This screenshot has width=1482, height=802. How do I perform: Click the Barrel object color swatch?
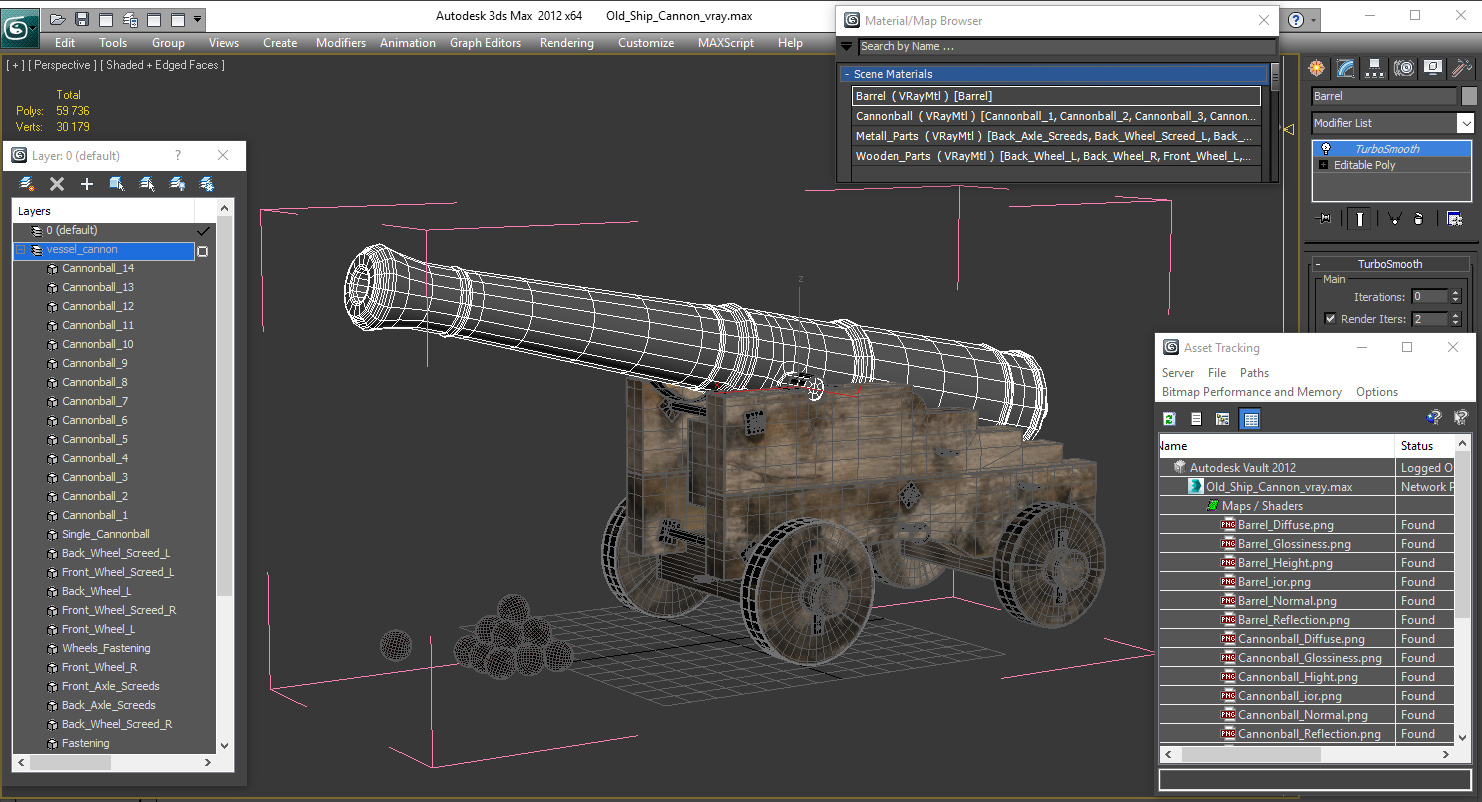1469,96
